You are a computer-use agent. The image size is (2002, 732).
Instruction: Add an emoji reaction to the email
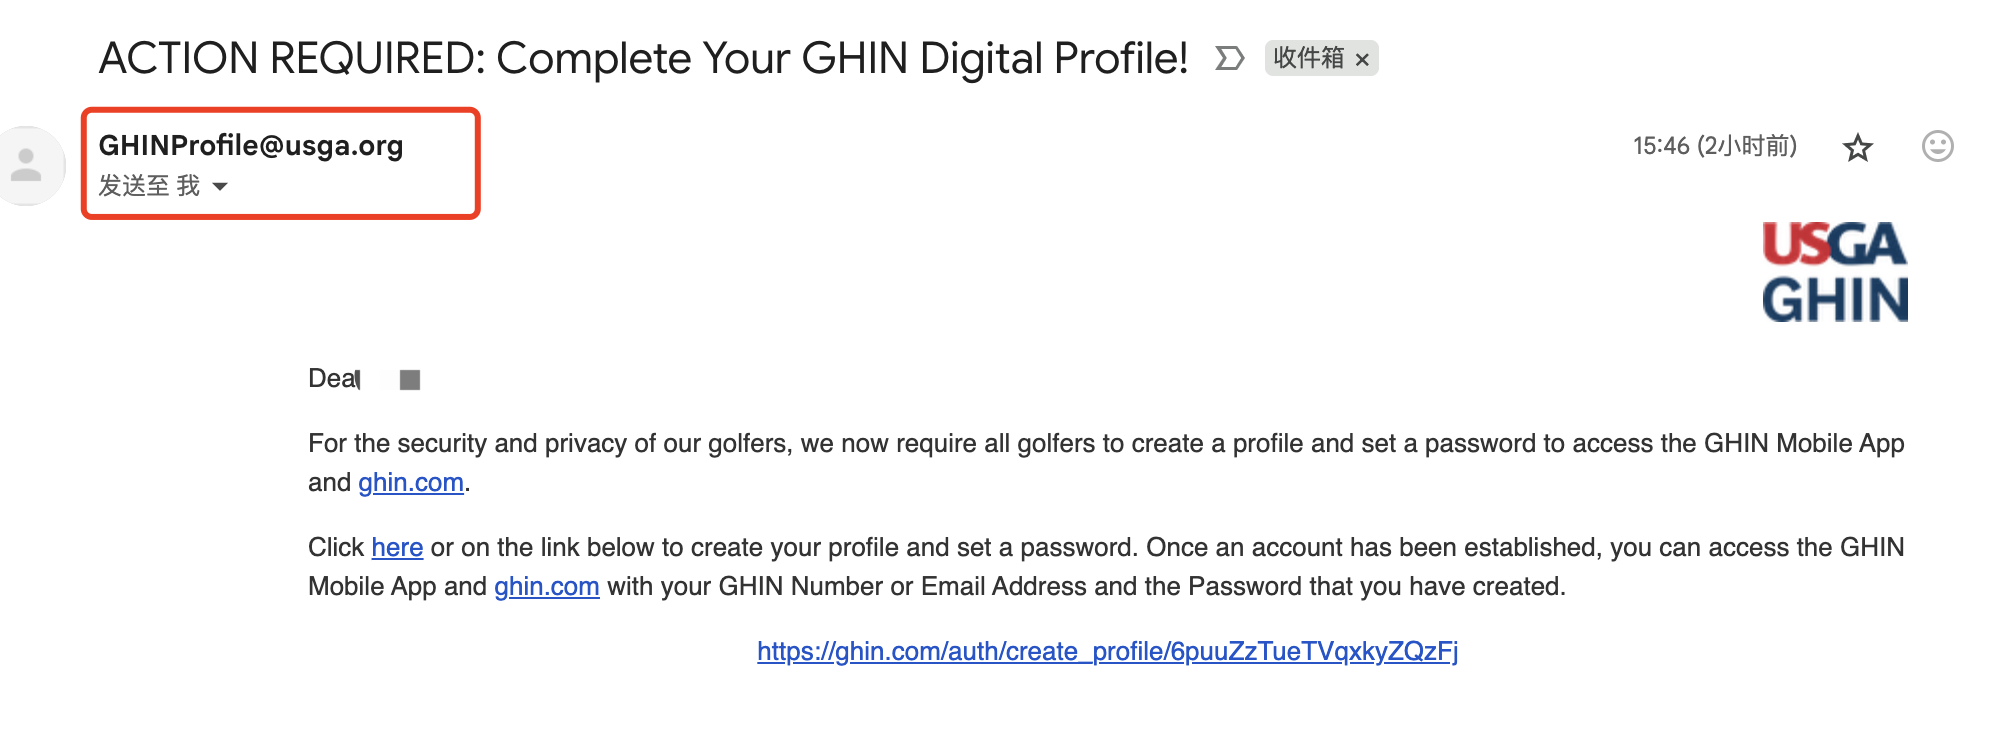tap(1937, 147)
